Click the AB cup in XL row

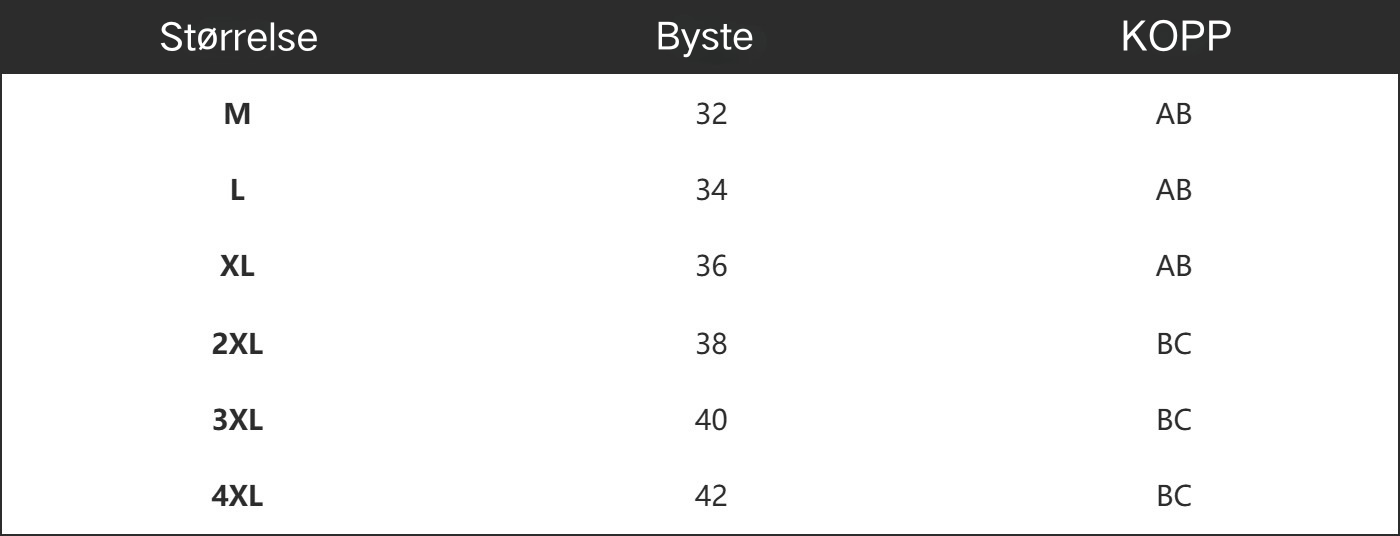(x=1174, y=267)
